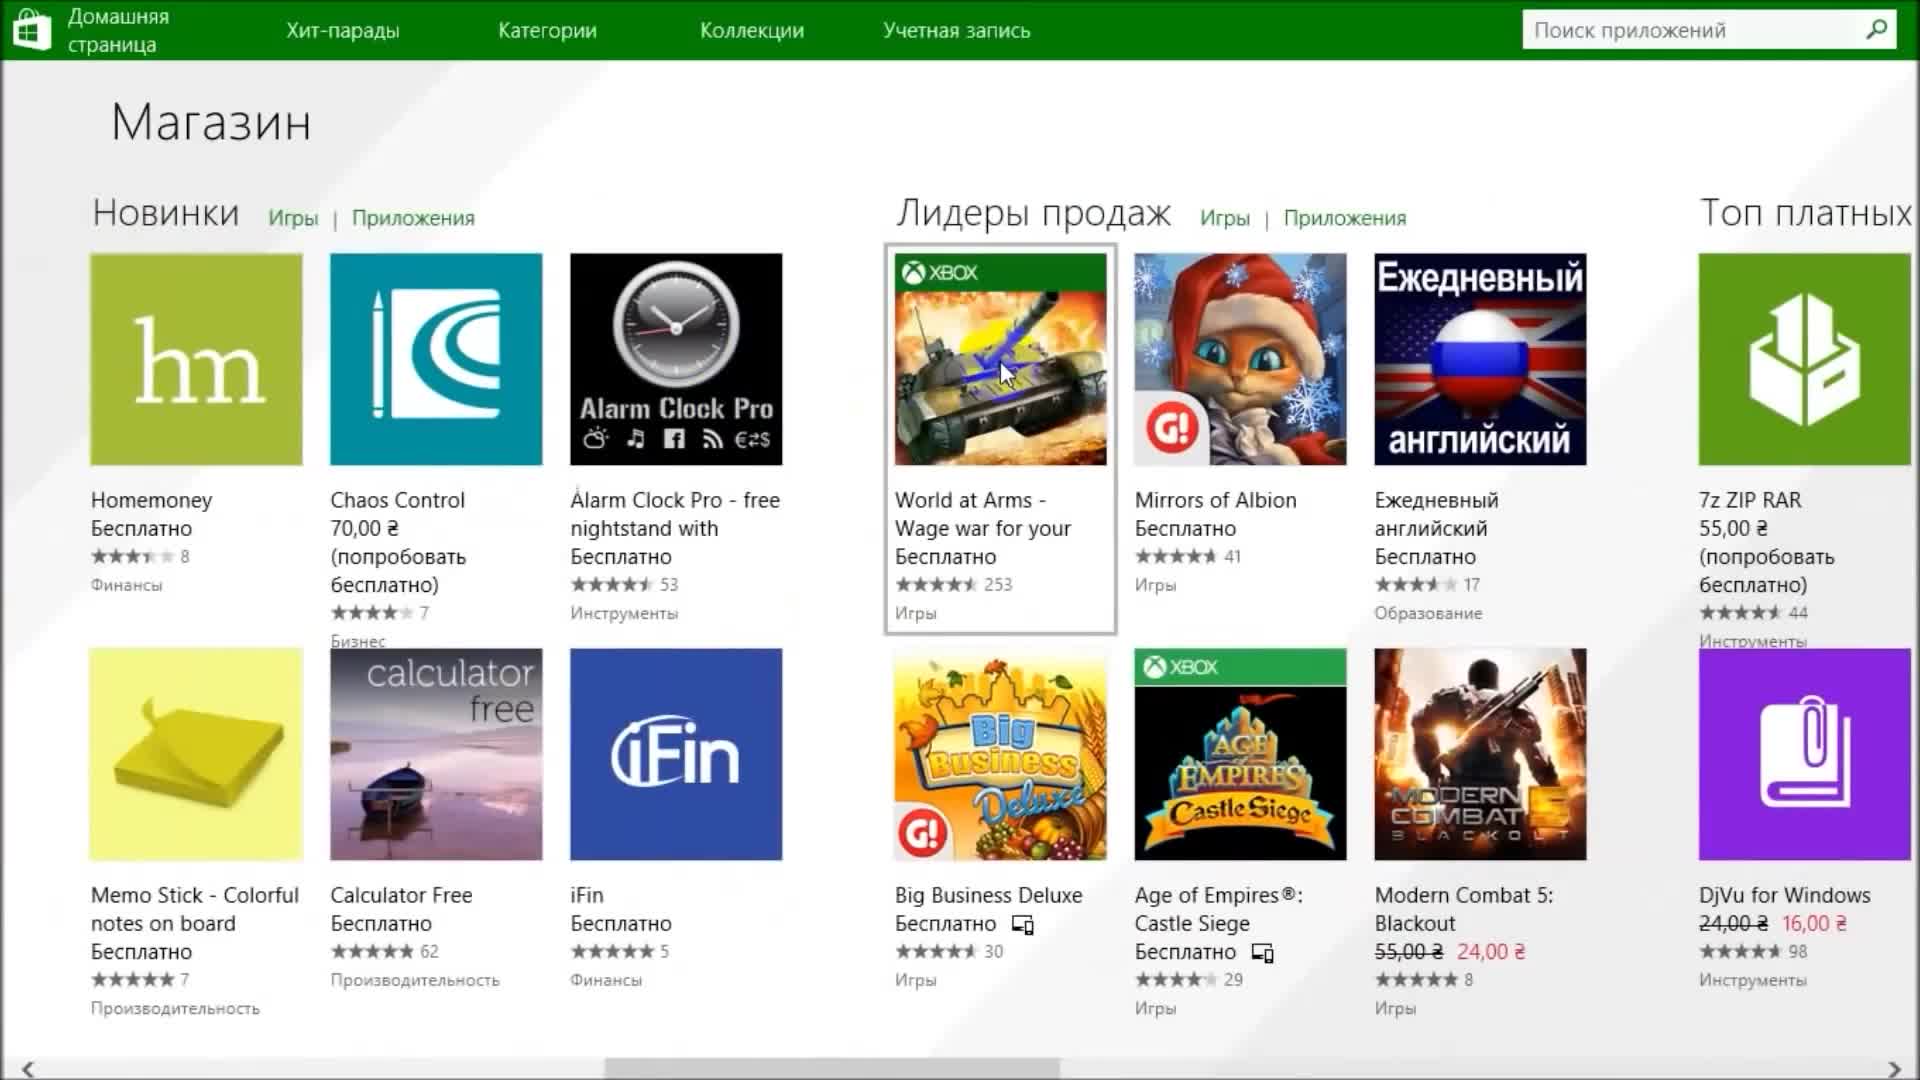1920x1080 pixels.
Task: Open Mirrors of Albion game tile
Action: tap(1240, 359)
